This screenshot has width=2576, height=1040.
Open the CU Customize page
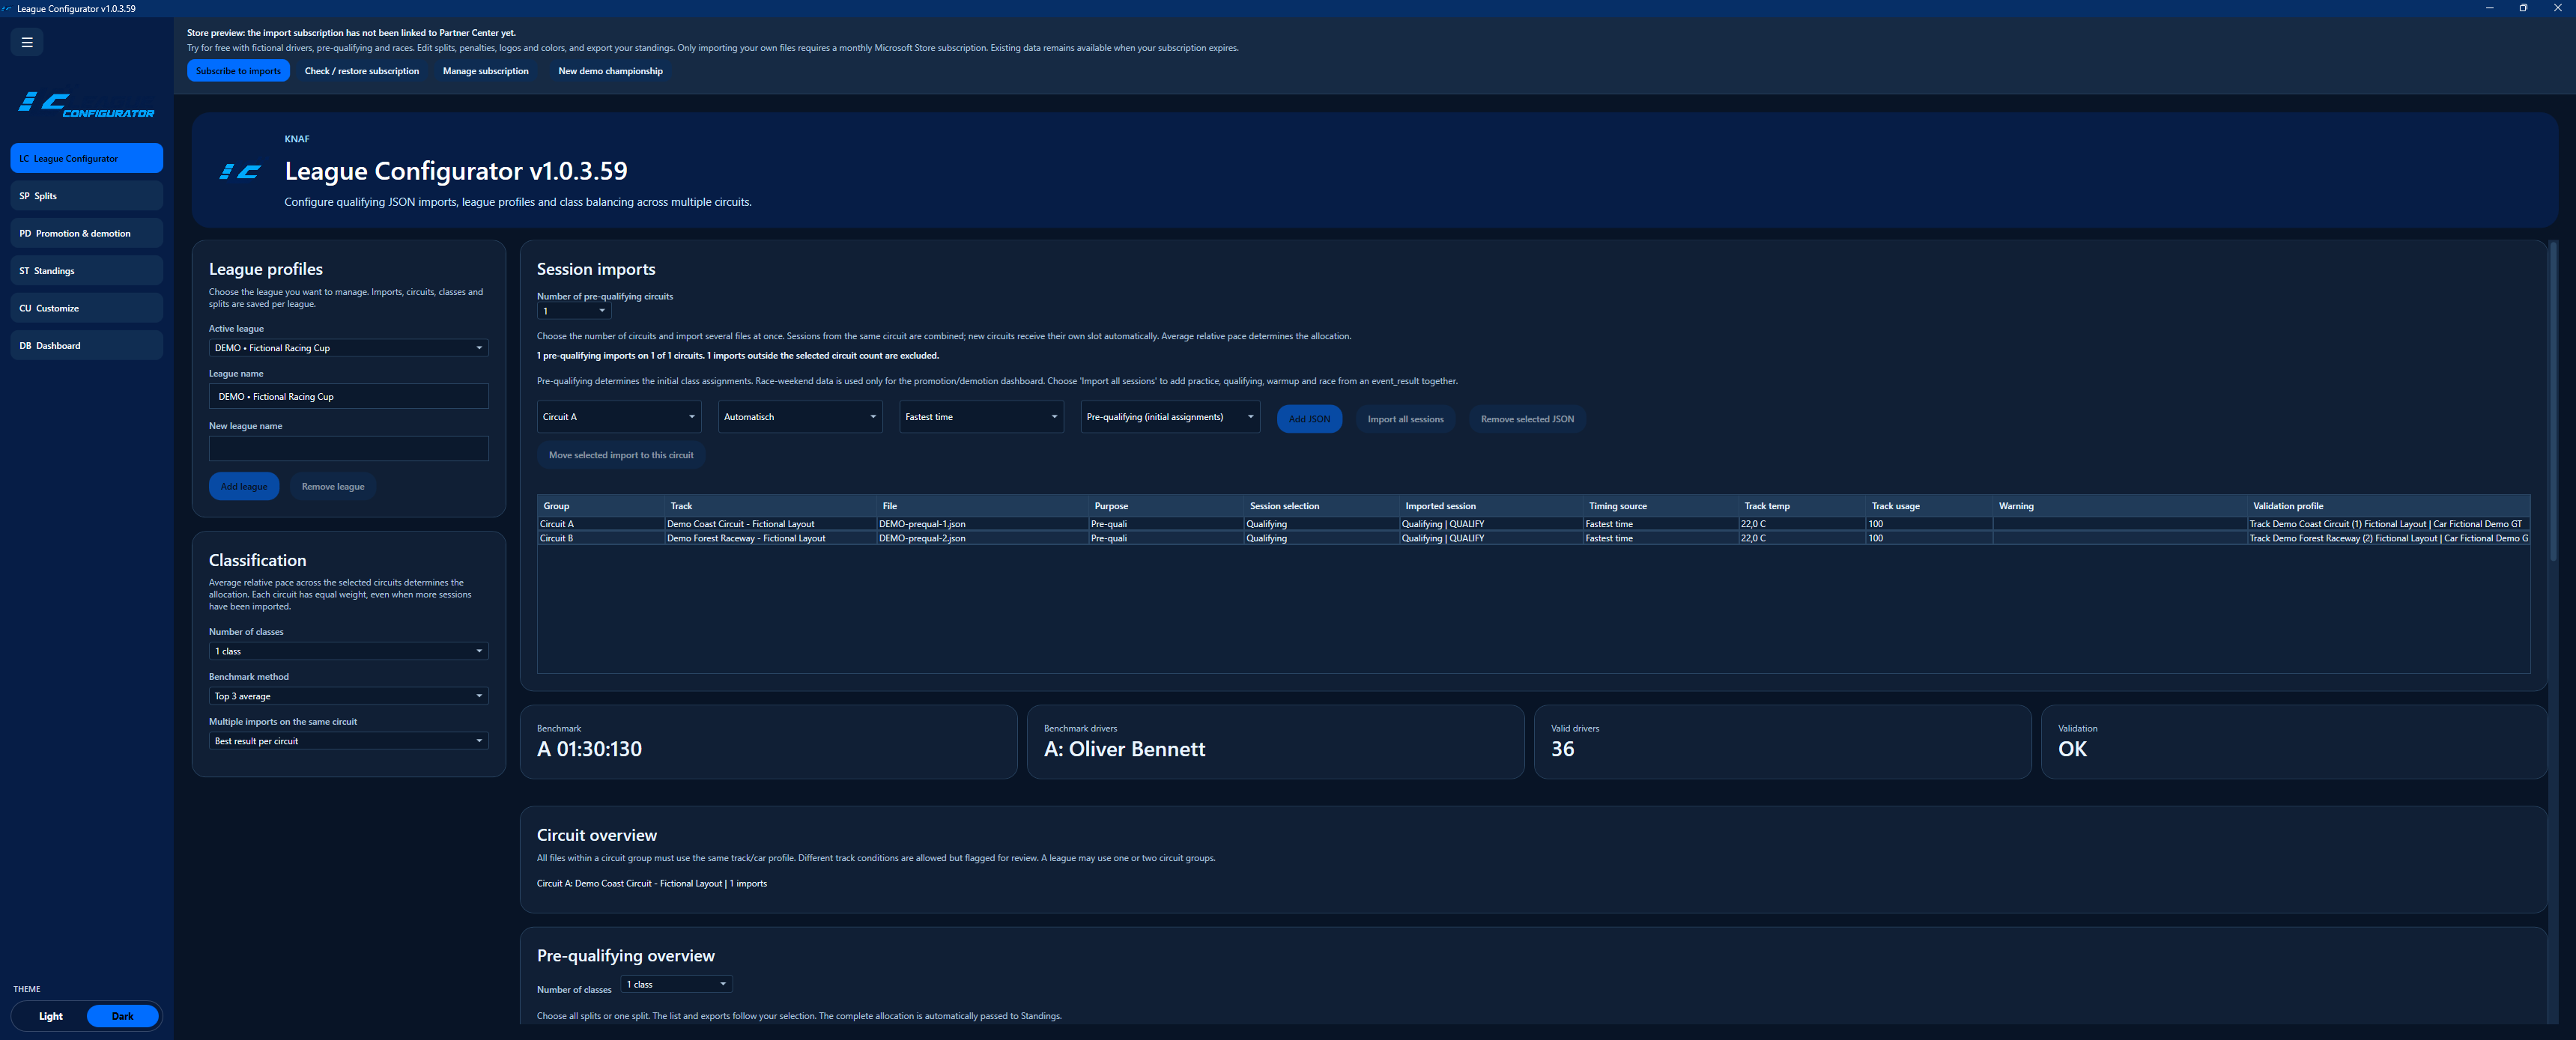click(x=87, y=308)
